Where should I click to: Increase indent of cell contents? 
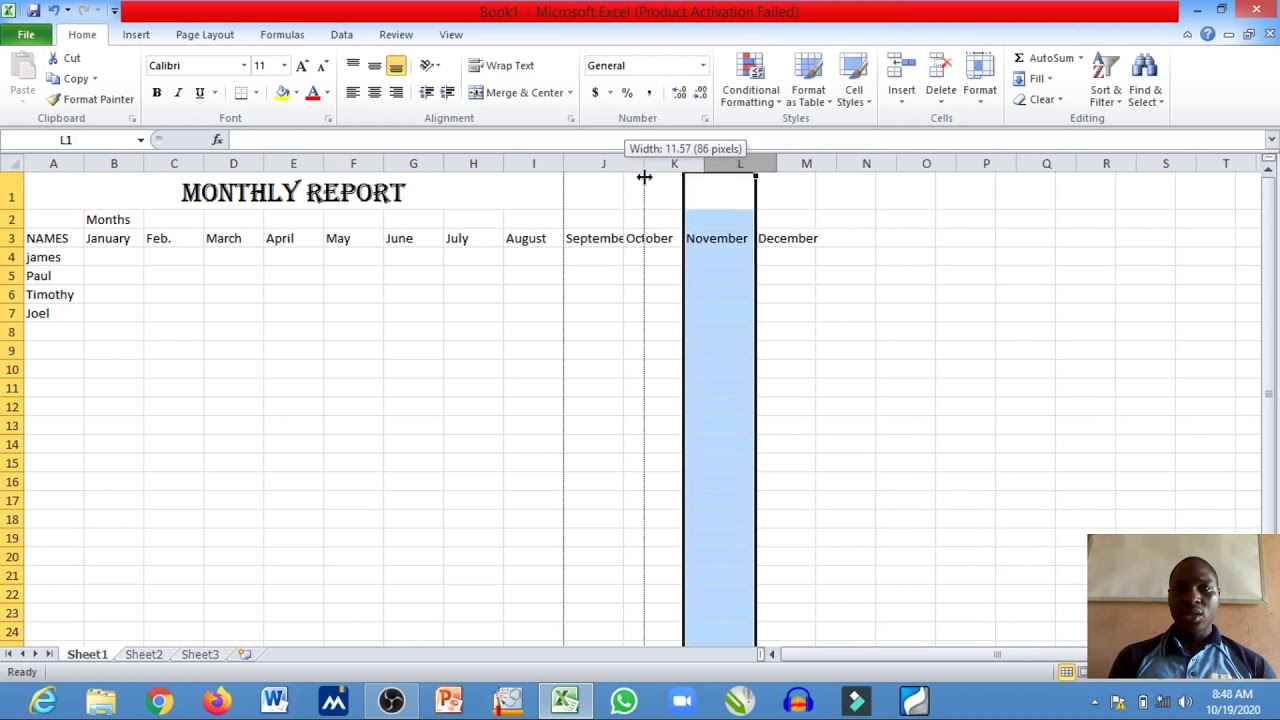pyautogui.click(x=447, y=93)
